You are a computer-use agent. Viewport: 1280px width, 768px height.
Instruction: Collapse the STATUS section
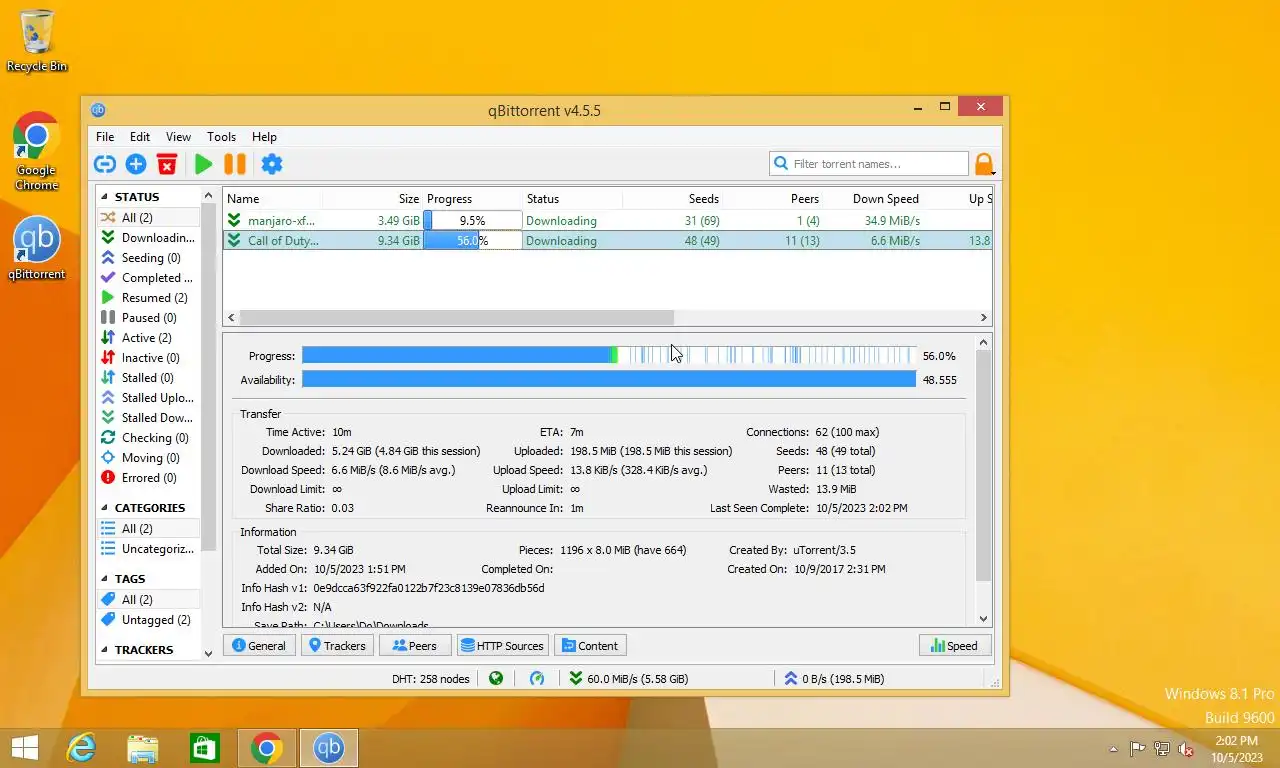click(105, 197)
